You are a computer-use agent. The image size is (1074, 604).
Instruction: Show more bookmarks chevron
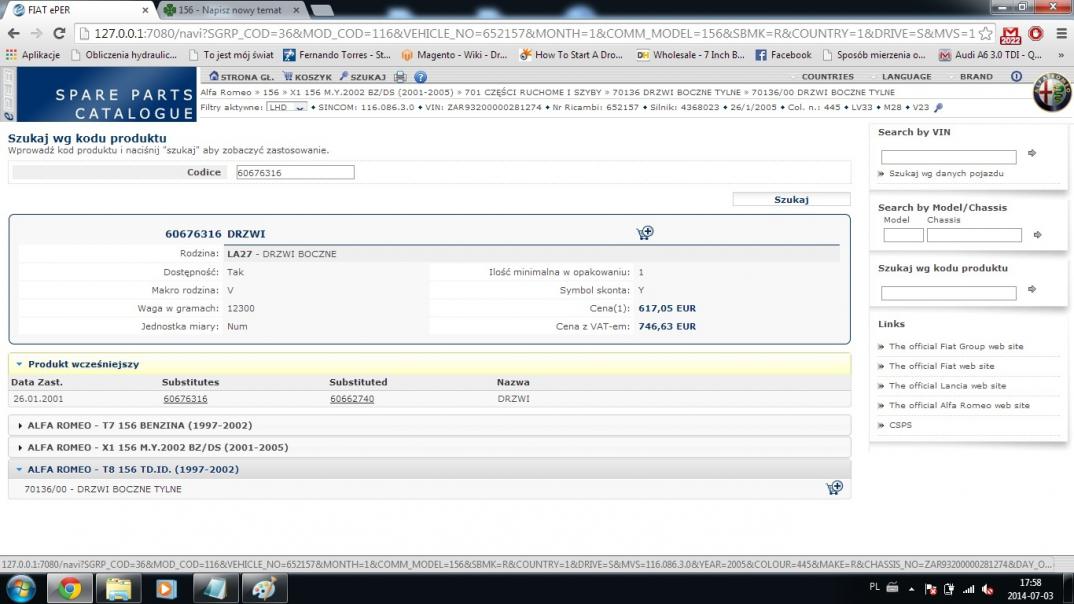(1061, 55)
